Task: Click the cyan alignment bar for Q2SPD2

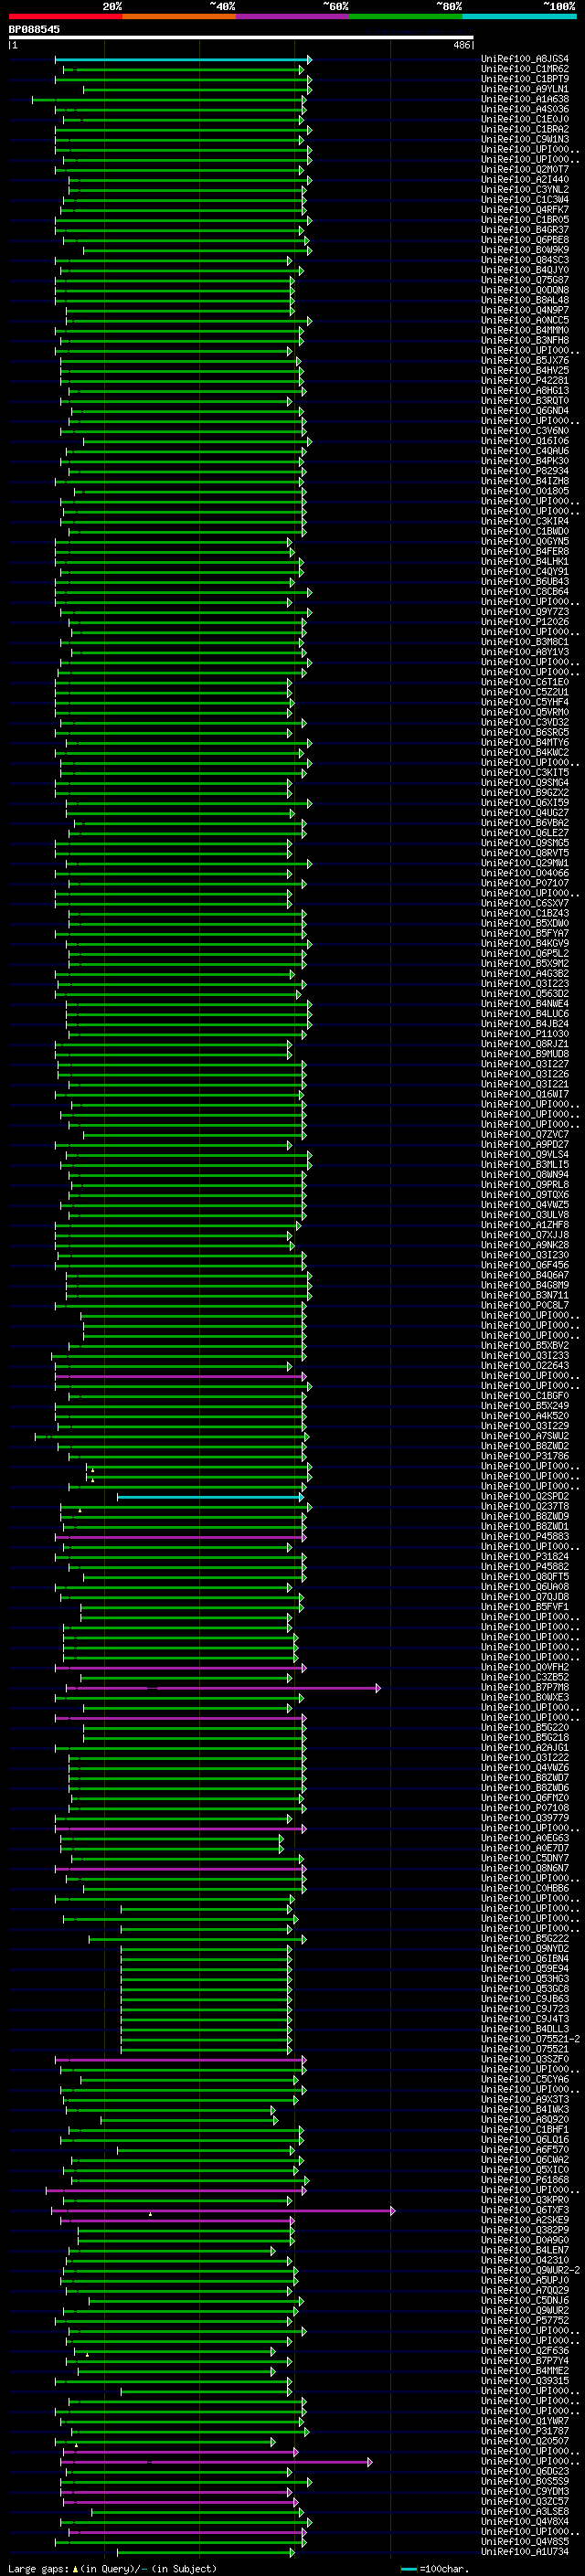Action: pos(210,1497)
